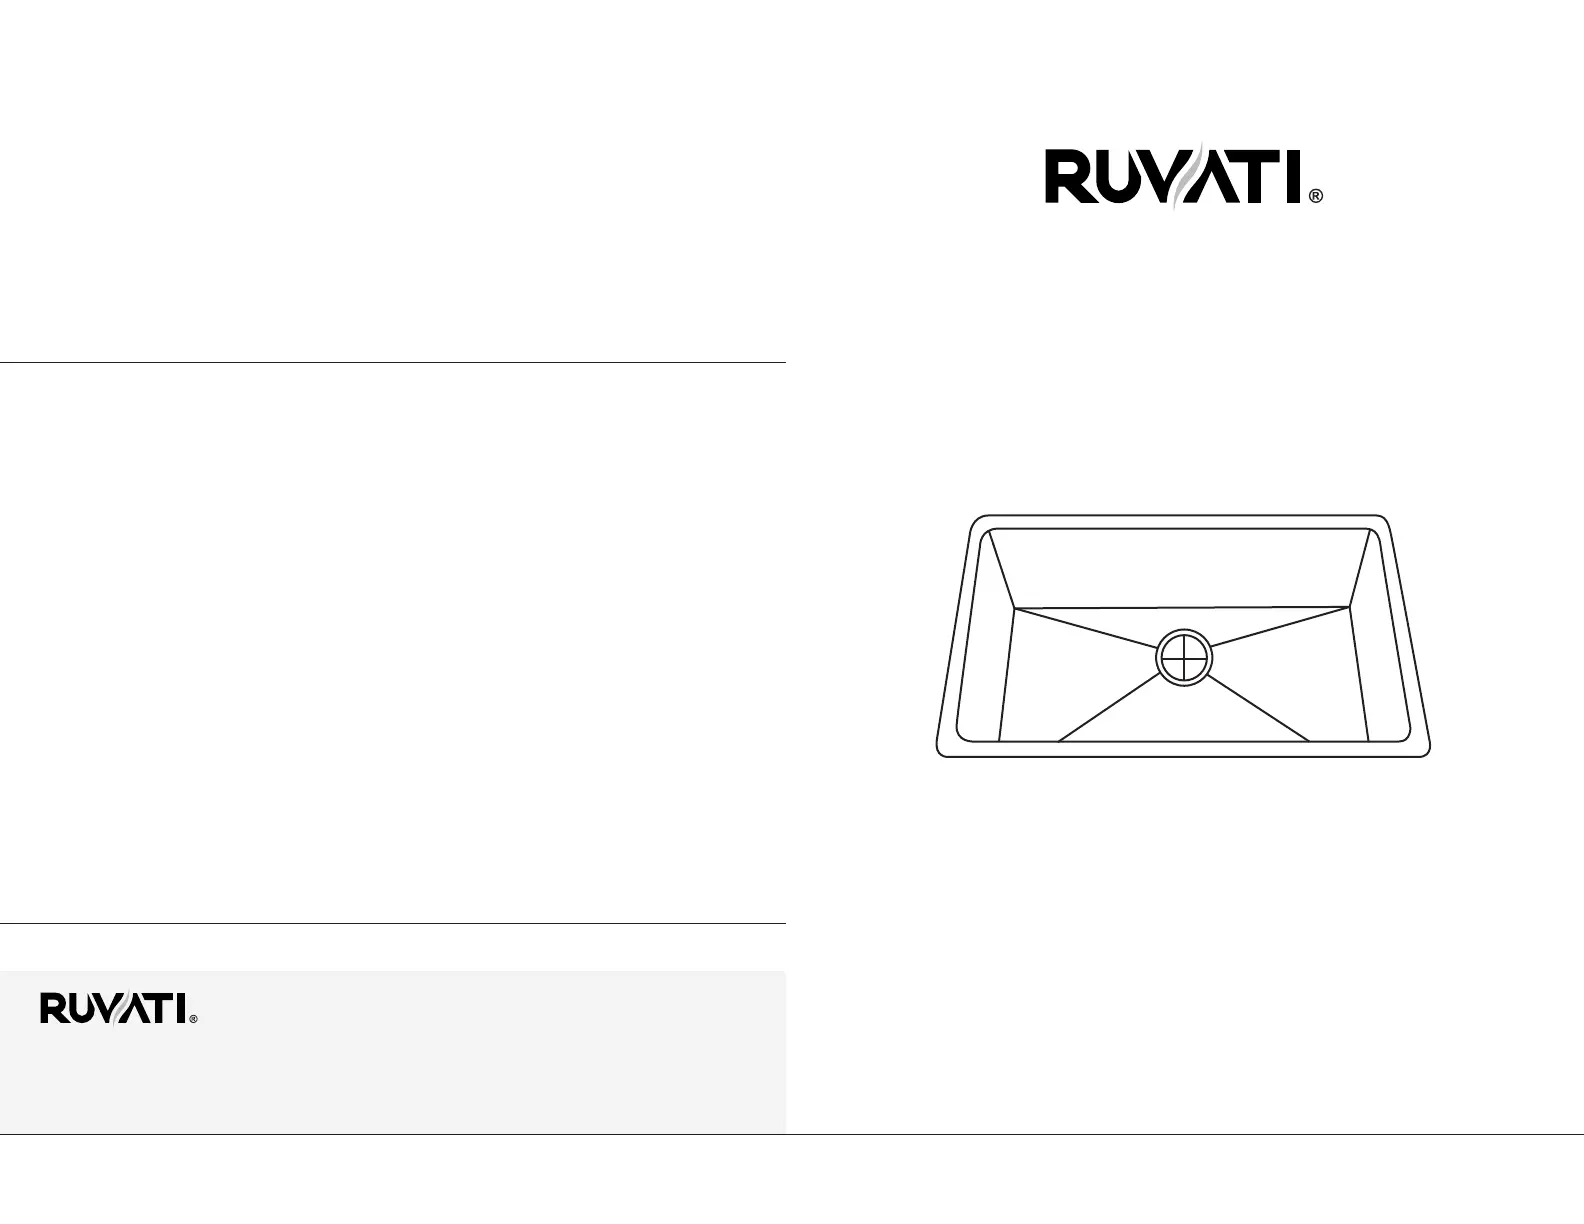Select the back wall of the sink illustration

click(1183, 567)
